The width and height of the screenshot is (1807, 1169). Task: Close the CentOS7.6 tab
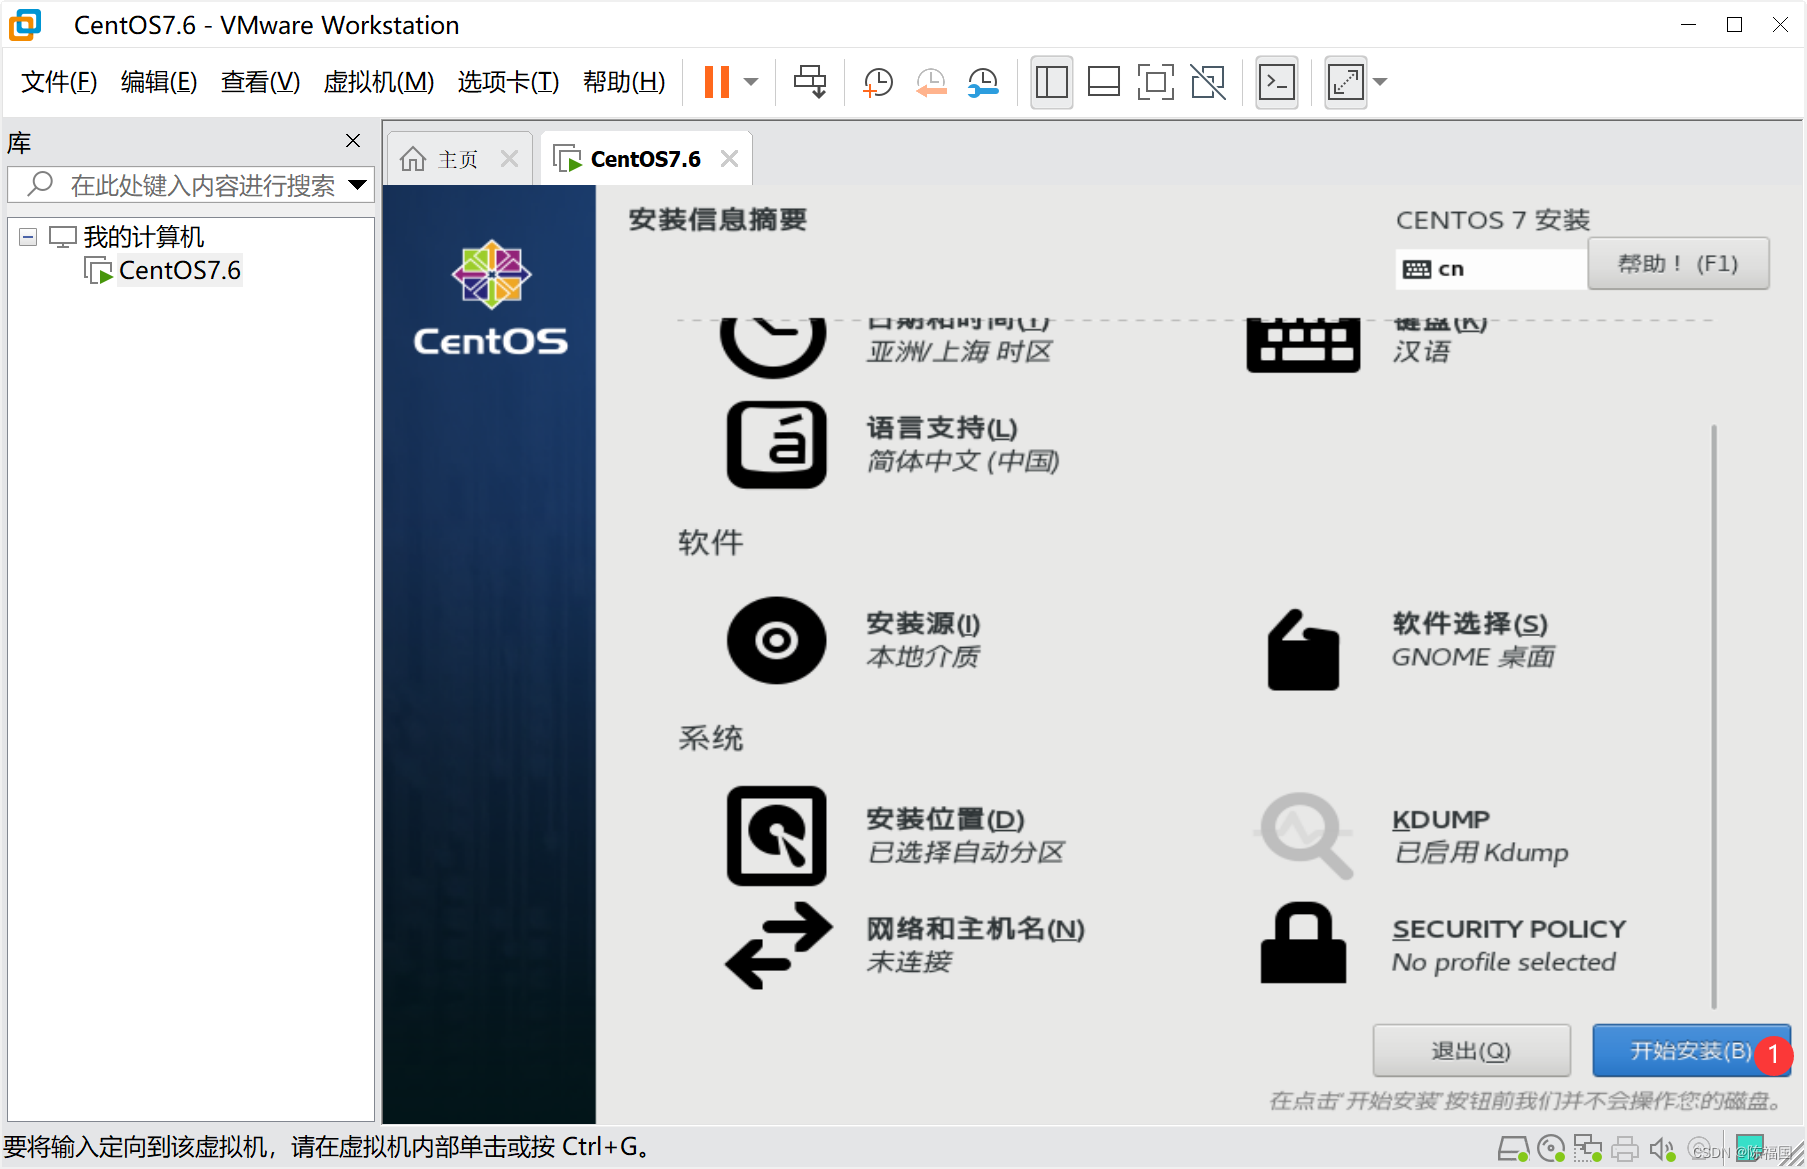[x=730, y=159]
